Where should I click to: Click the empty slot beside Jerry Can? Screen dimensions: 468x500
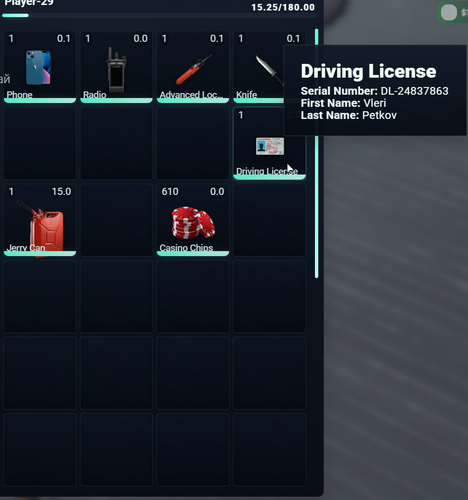[x=116, y=220]
